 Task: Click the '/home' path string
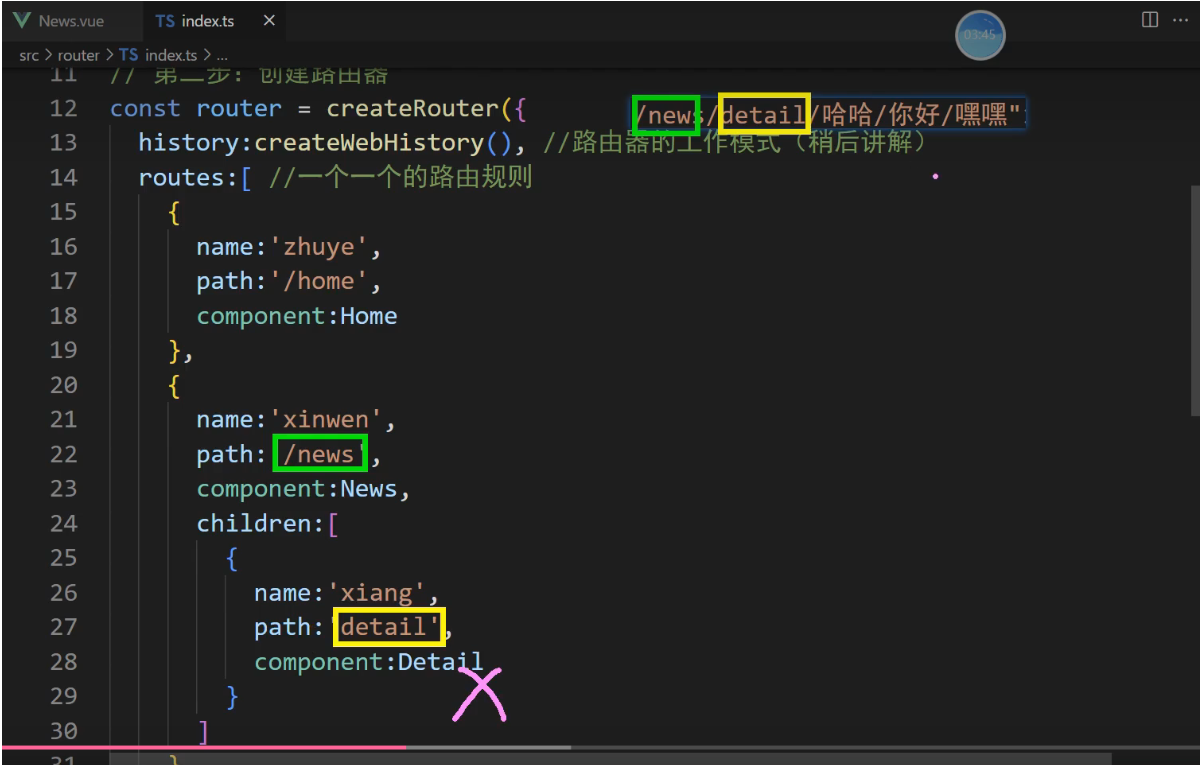coord(319,281)
